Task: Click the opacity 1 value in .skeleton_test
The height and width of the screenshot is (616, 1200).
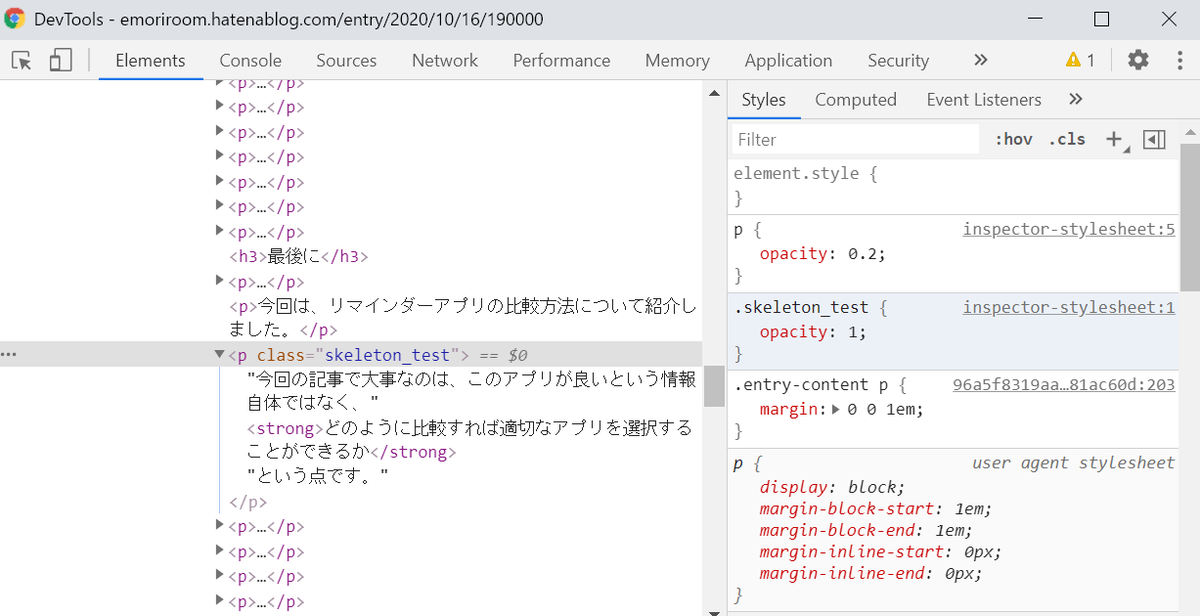Action: pos(853,331)
